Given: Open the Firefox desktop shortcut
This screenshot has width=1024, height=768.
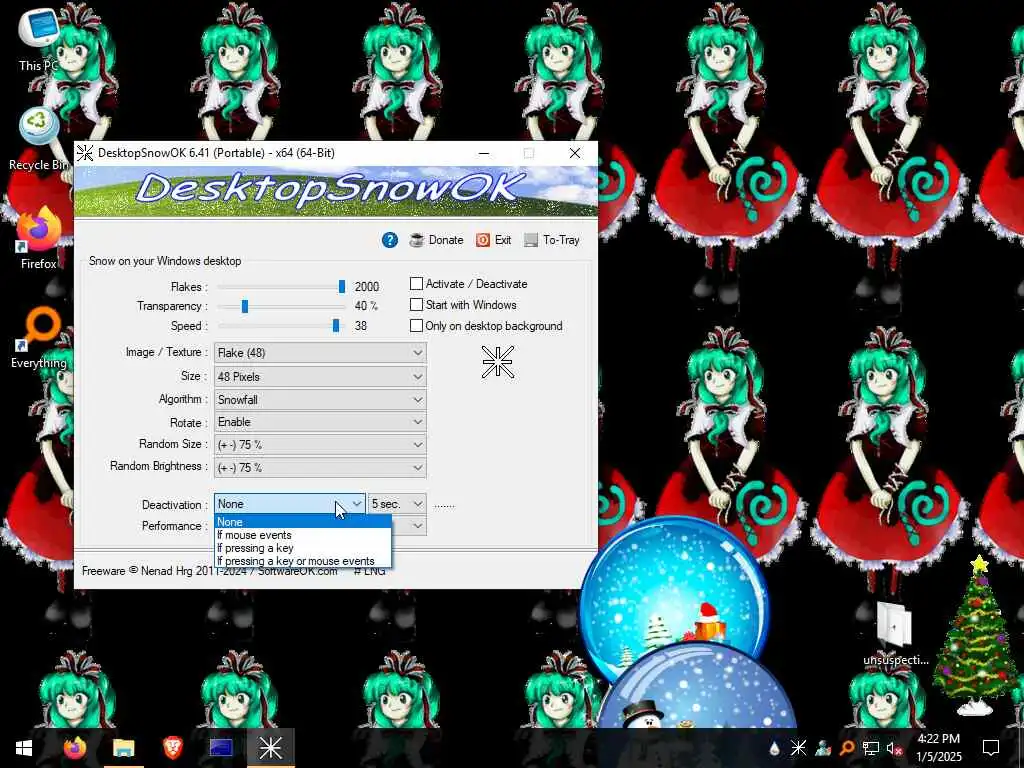Looking at the screenshot, I should pyautogui.click(x=39, y=238).
